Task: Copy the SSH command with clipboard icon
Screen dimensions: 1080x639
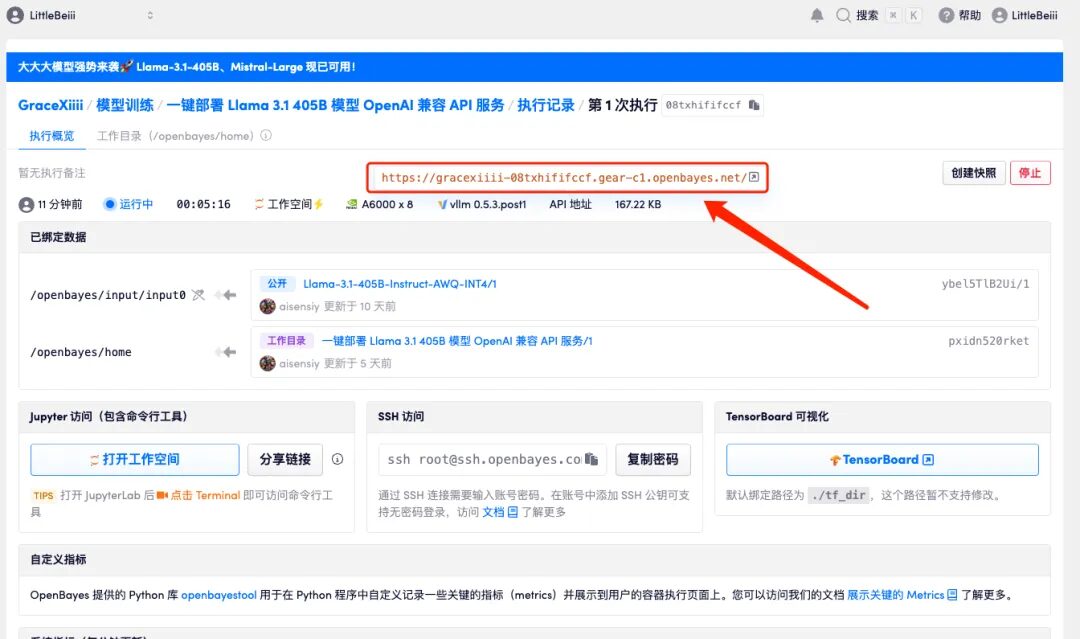Action: [592, 460]
